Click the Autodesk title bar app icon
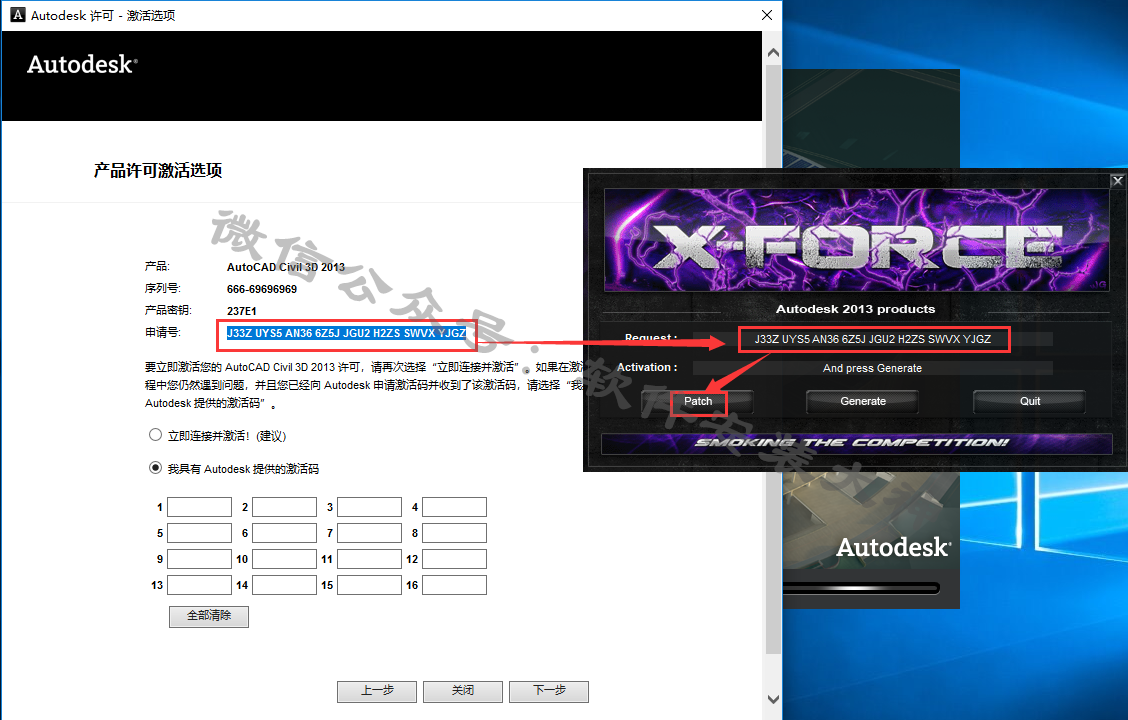Image resolution: width=1128 pixels, height=720 pixels. 17,15
